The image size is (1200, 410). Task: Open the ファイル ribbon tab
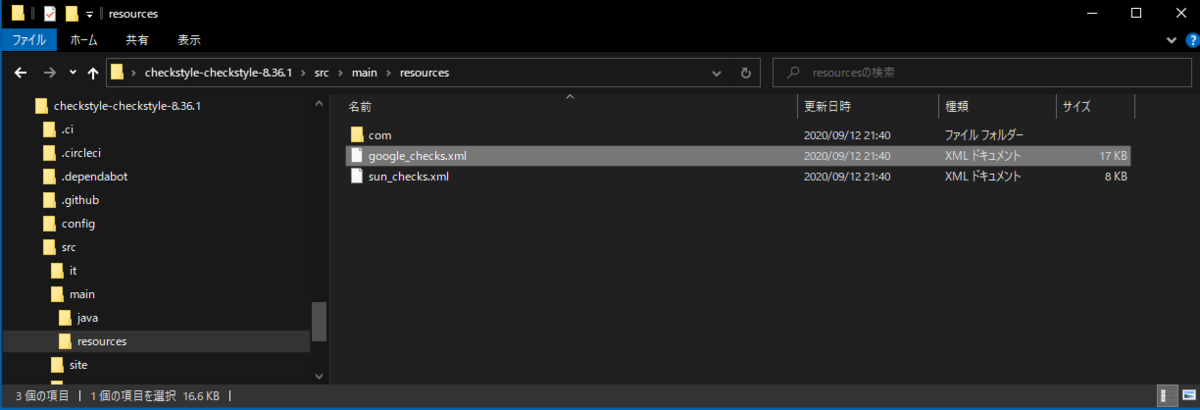(x=29, y=40)
